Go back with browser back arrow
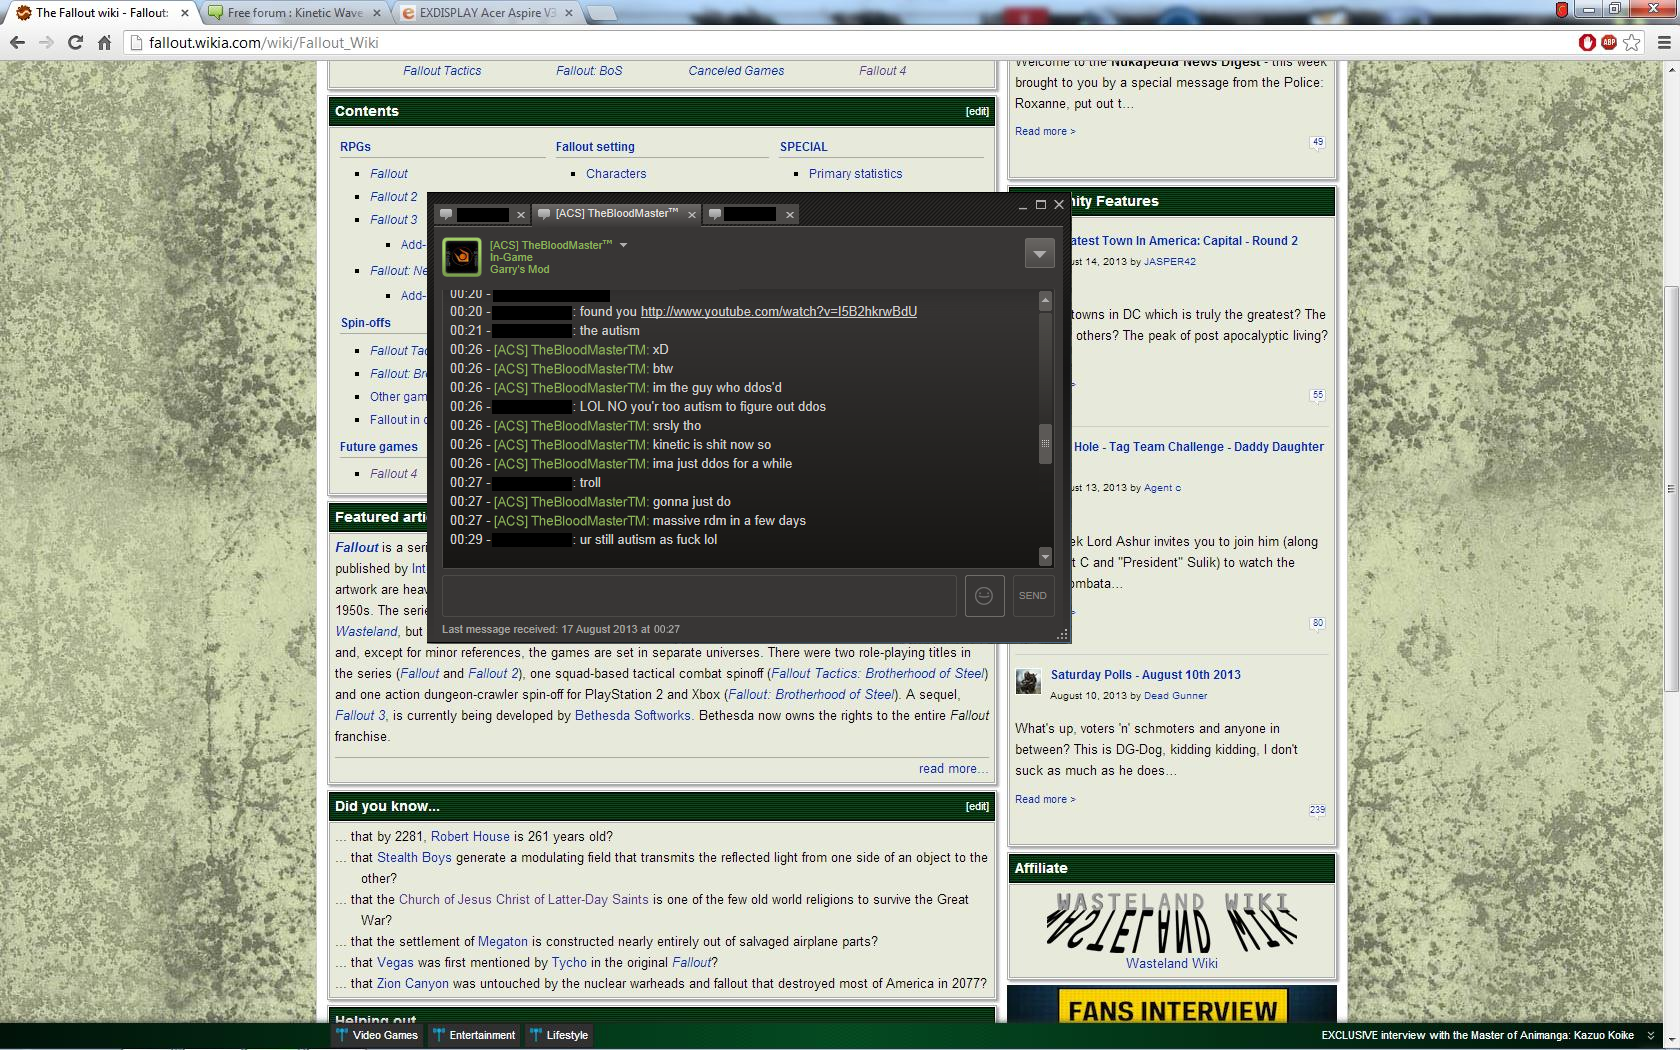Image resolution: width=1680 pixels, height=1050 pixels. pos(17,42)
